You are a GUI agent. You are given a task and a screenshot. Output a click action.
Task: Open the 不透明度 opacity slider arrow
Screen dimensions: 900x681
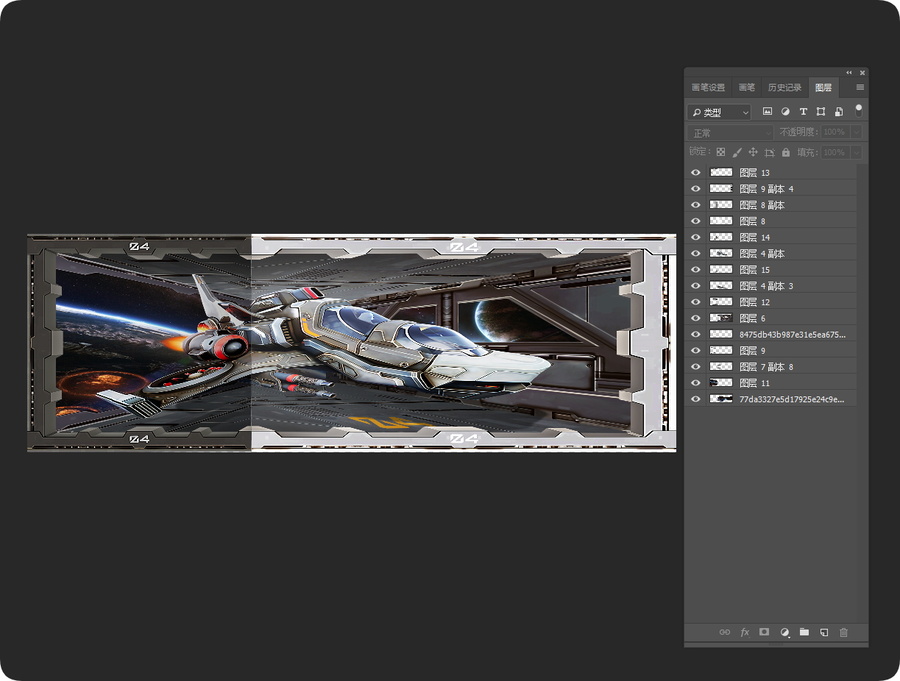[856, 132]
